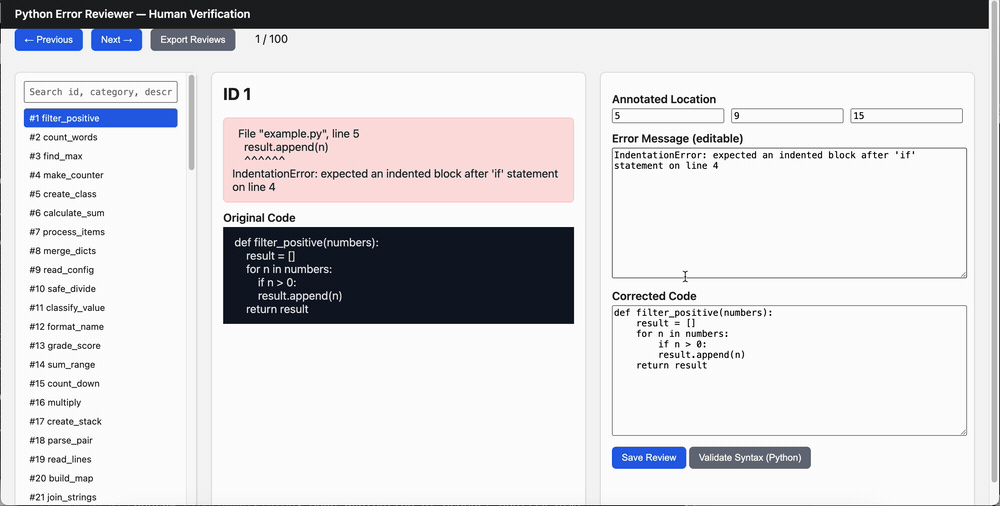This screenshot has width=1000, height=506.
Task: Edit annotated location field showing 9
Action: (x=787, y=115)
